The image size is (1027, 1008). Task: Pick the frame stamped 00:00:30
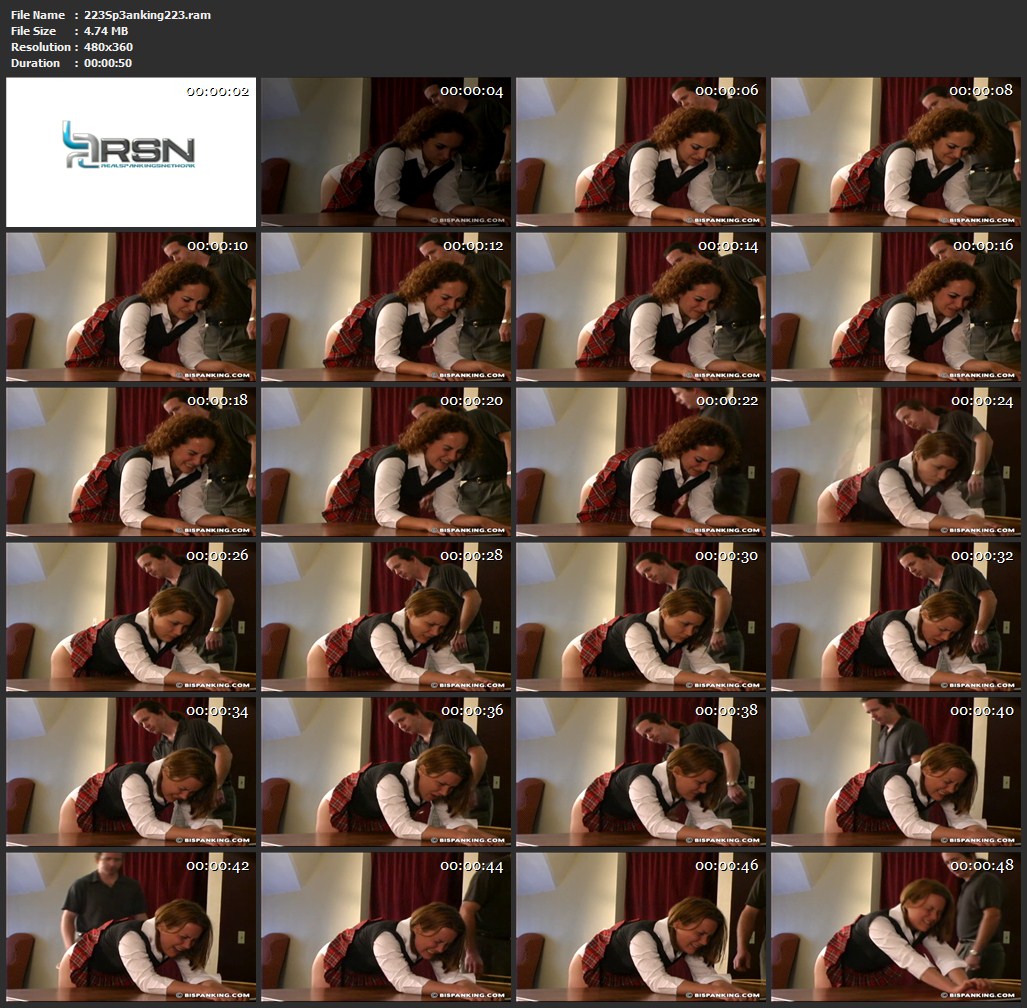tap(641, 617)
